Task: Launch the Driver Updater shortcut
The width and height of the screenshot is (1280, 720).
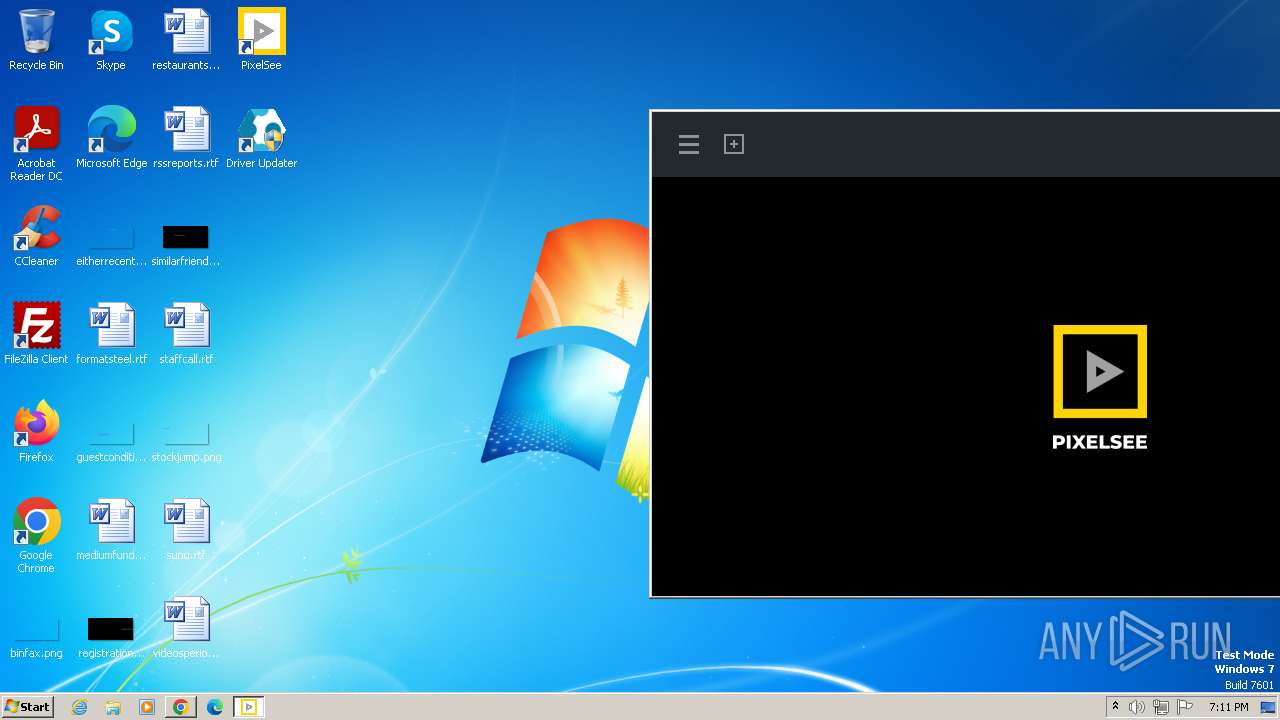Action: (261, 138)
